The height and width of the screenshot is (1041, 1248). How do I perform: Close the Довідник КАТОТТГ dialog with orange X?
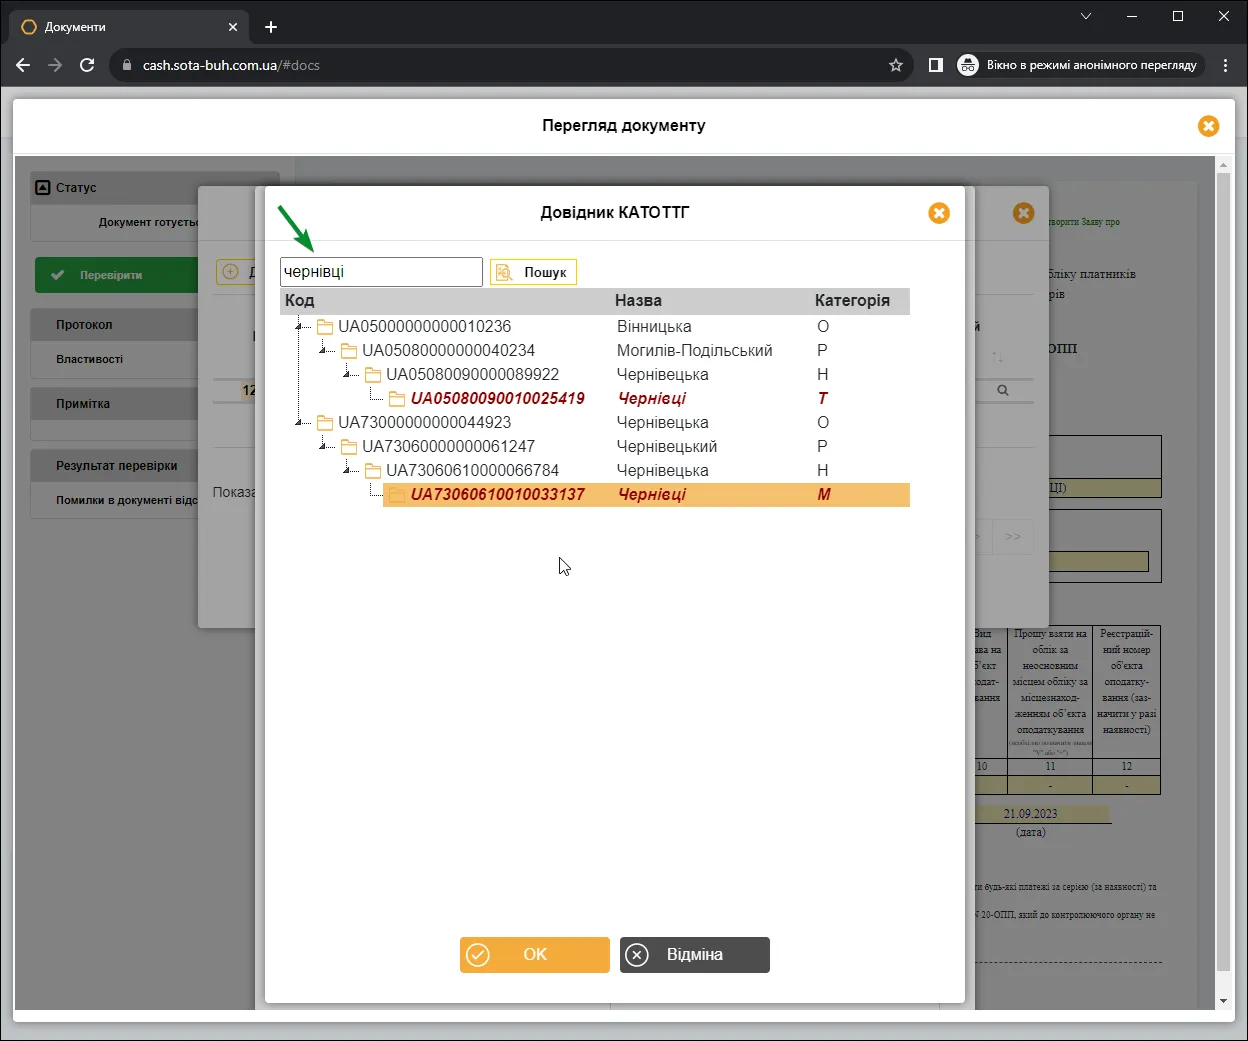point(939,213)
